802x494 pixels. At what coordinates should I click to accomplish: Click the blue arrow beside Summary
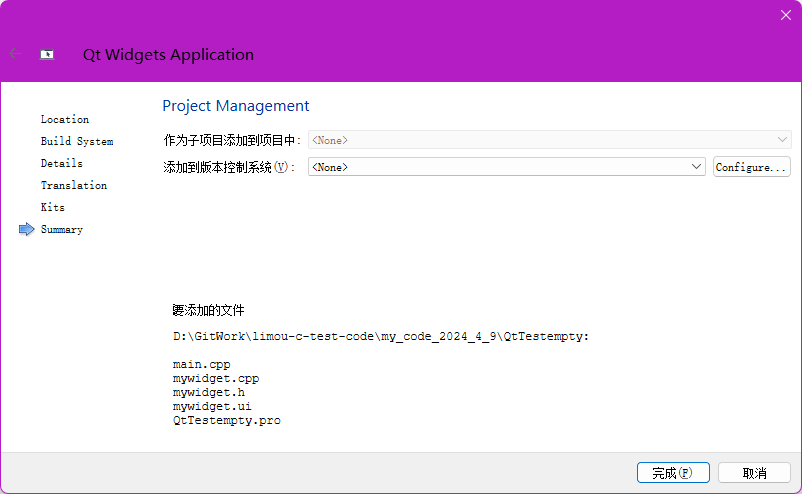27,230
